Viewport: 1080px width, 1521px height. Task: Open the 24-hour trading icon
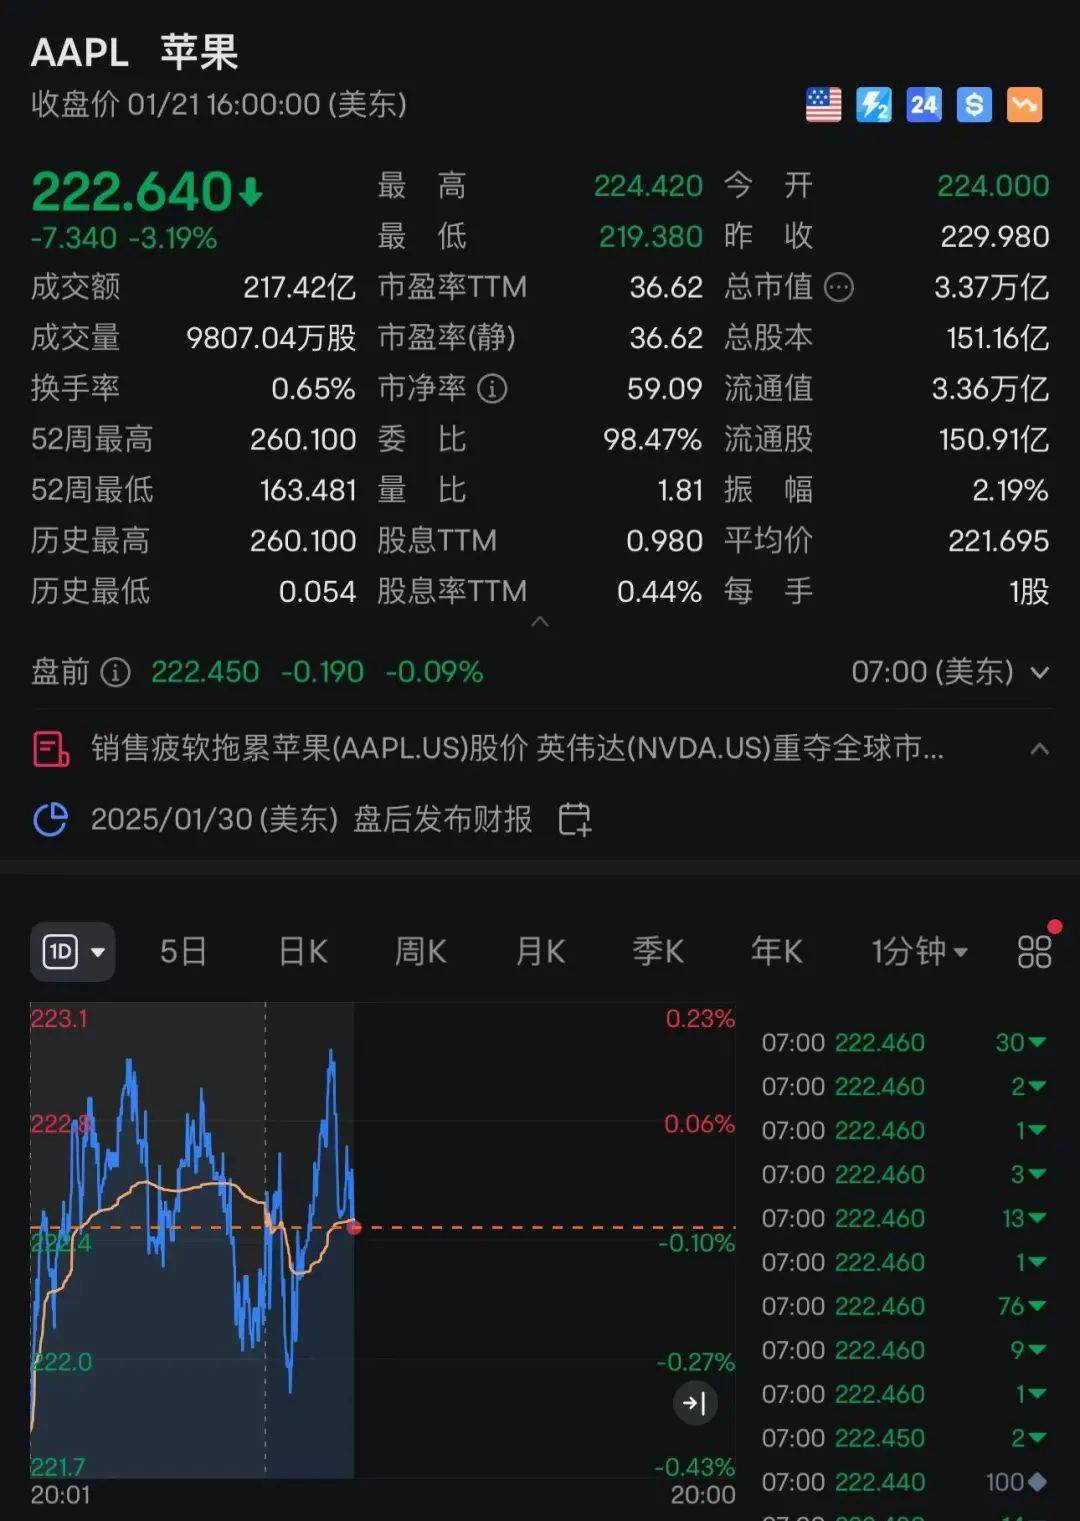924,104
